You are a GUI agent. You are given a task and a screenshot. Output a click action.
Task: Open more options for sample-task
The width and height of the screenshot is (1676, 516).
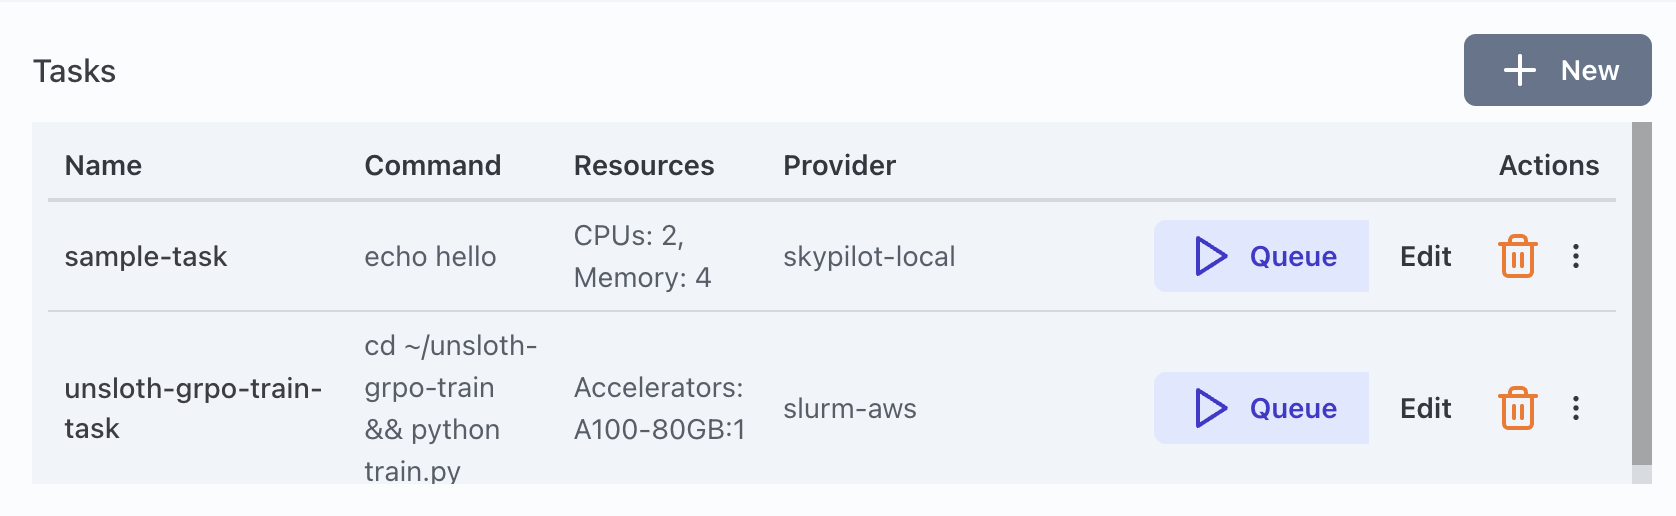(1576, 256)
